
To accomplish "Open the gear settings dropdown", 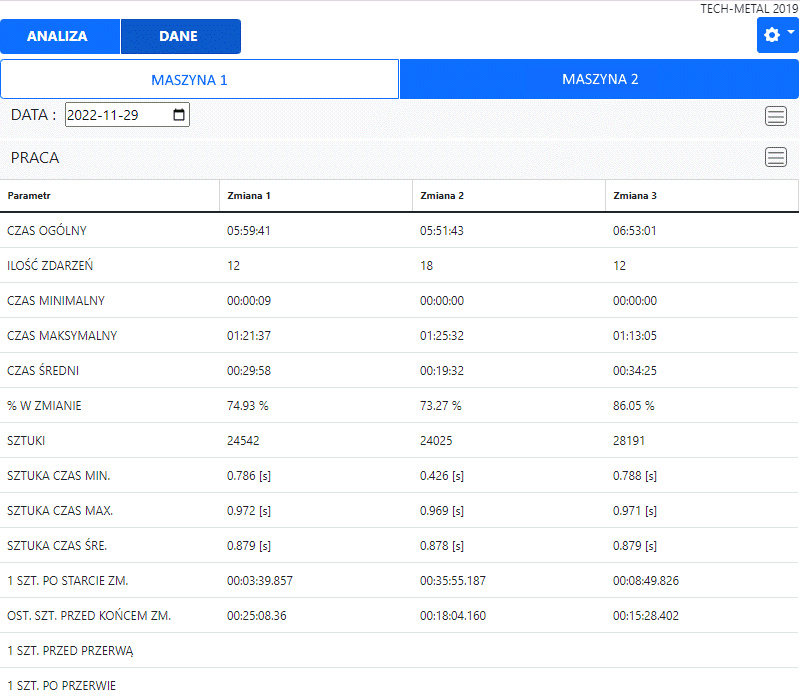I will (x=777, y=35).
